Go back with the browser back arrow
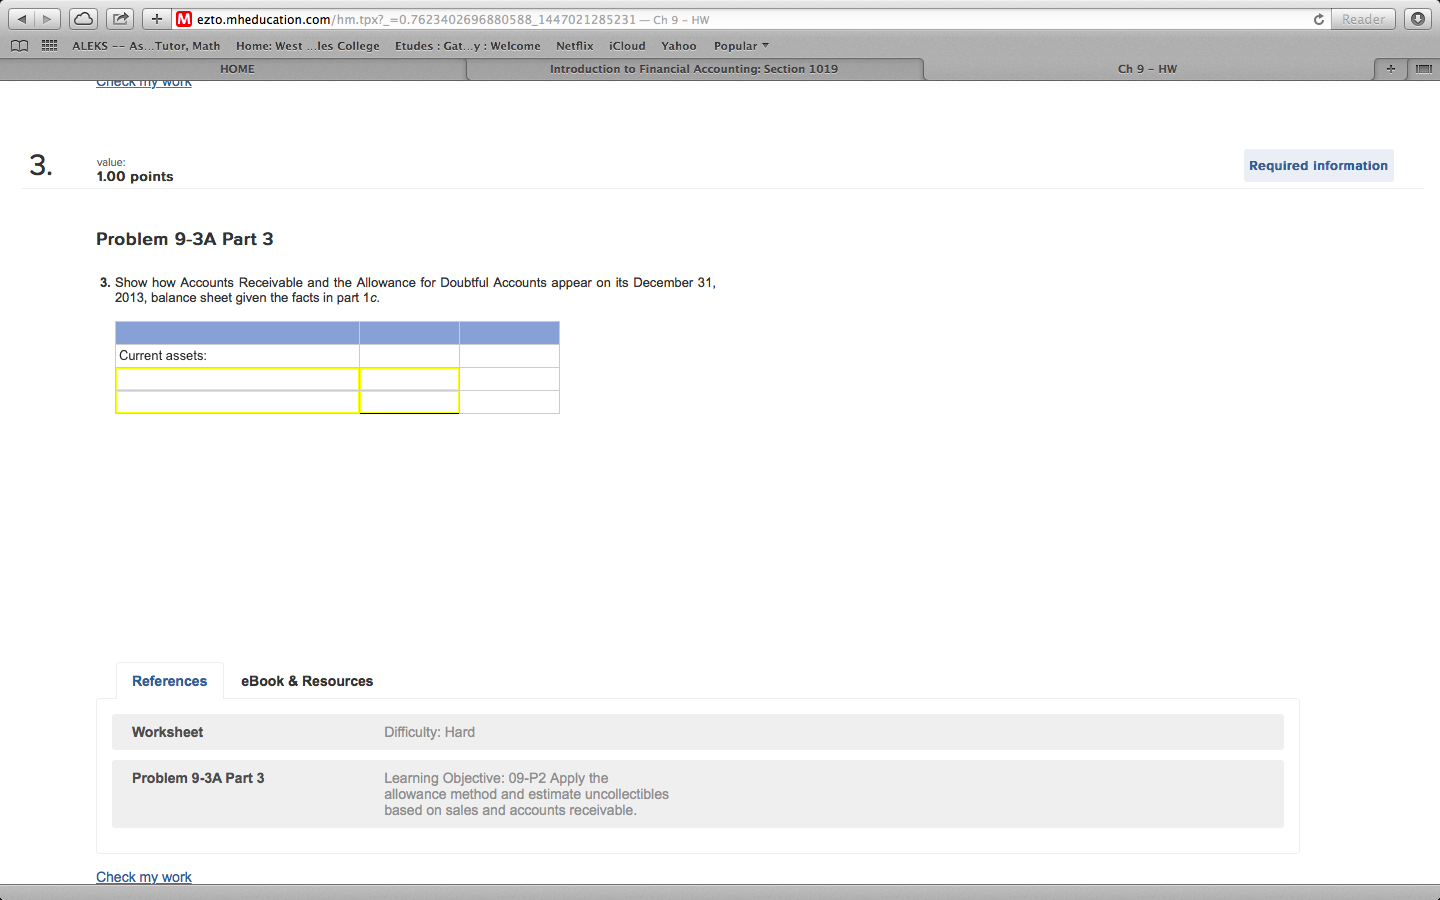Screen dimensions: 1440x900 pos(22,19)
